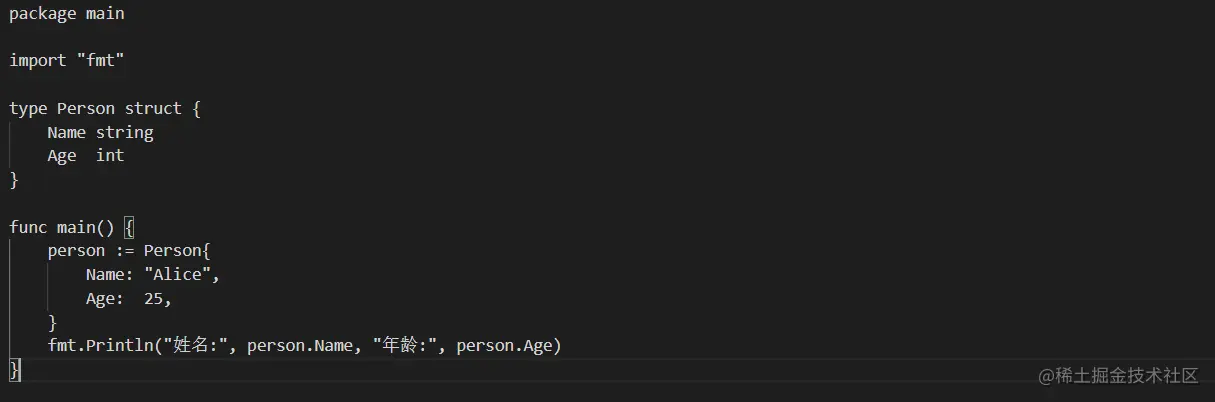Click the person variable before :=
Screen dimensions: 1215x402
point(76,251)
